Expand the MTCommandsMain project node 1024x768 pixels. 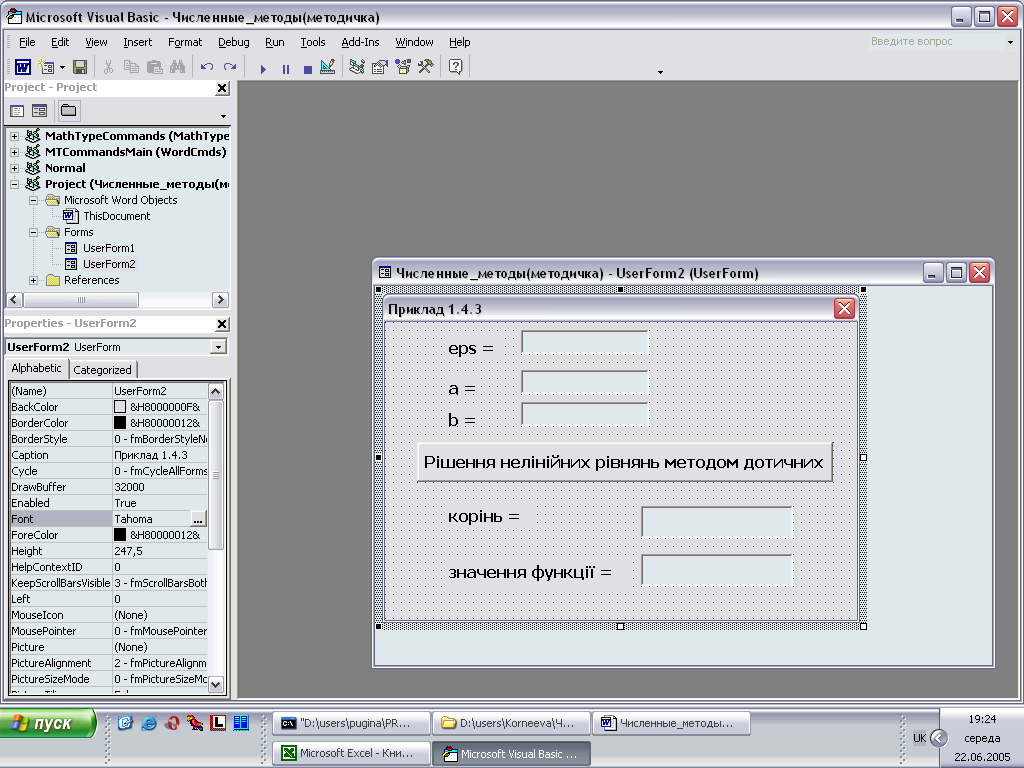[x=14, y=152]
